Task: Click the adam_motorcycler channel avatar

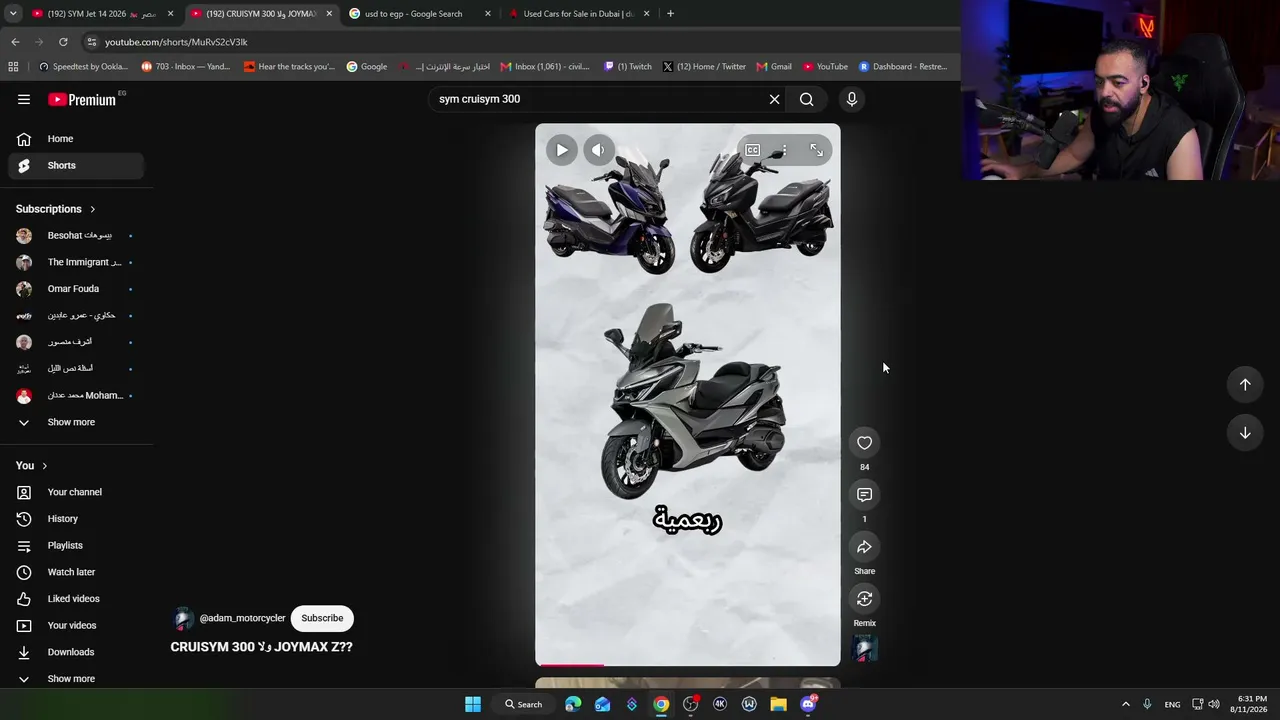Action: [x=183, y=618]
